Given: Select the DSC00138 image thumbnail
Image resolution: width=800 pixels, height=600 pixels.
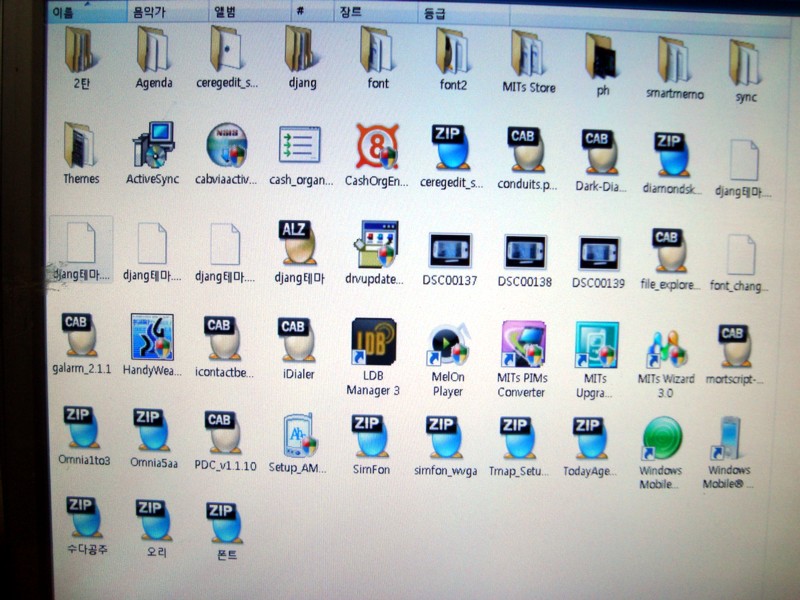Looking at the screenshot, I should 525,252.
